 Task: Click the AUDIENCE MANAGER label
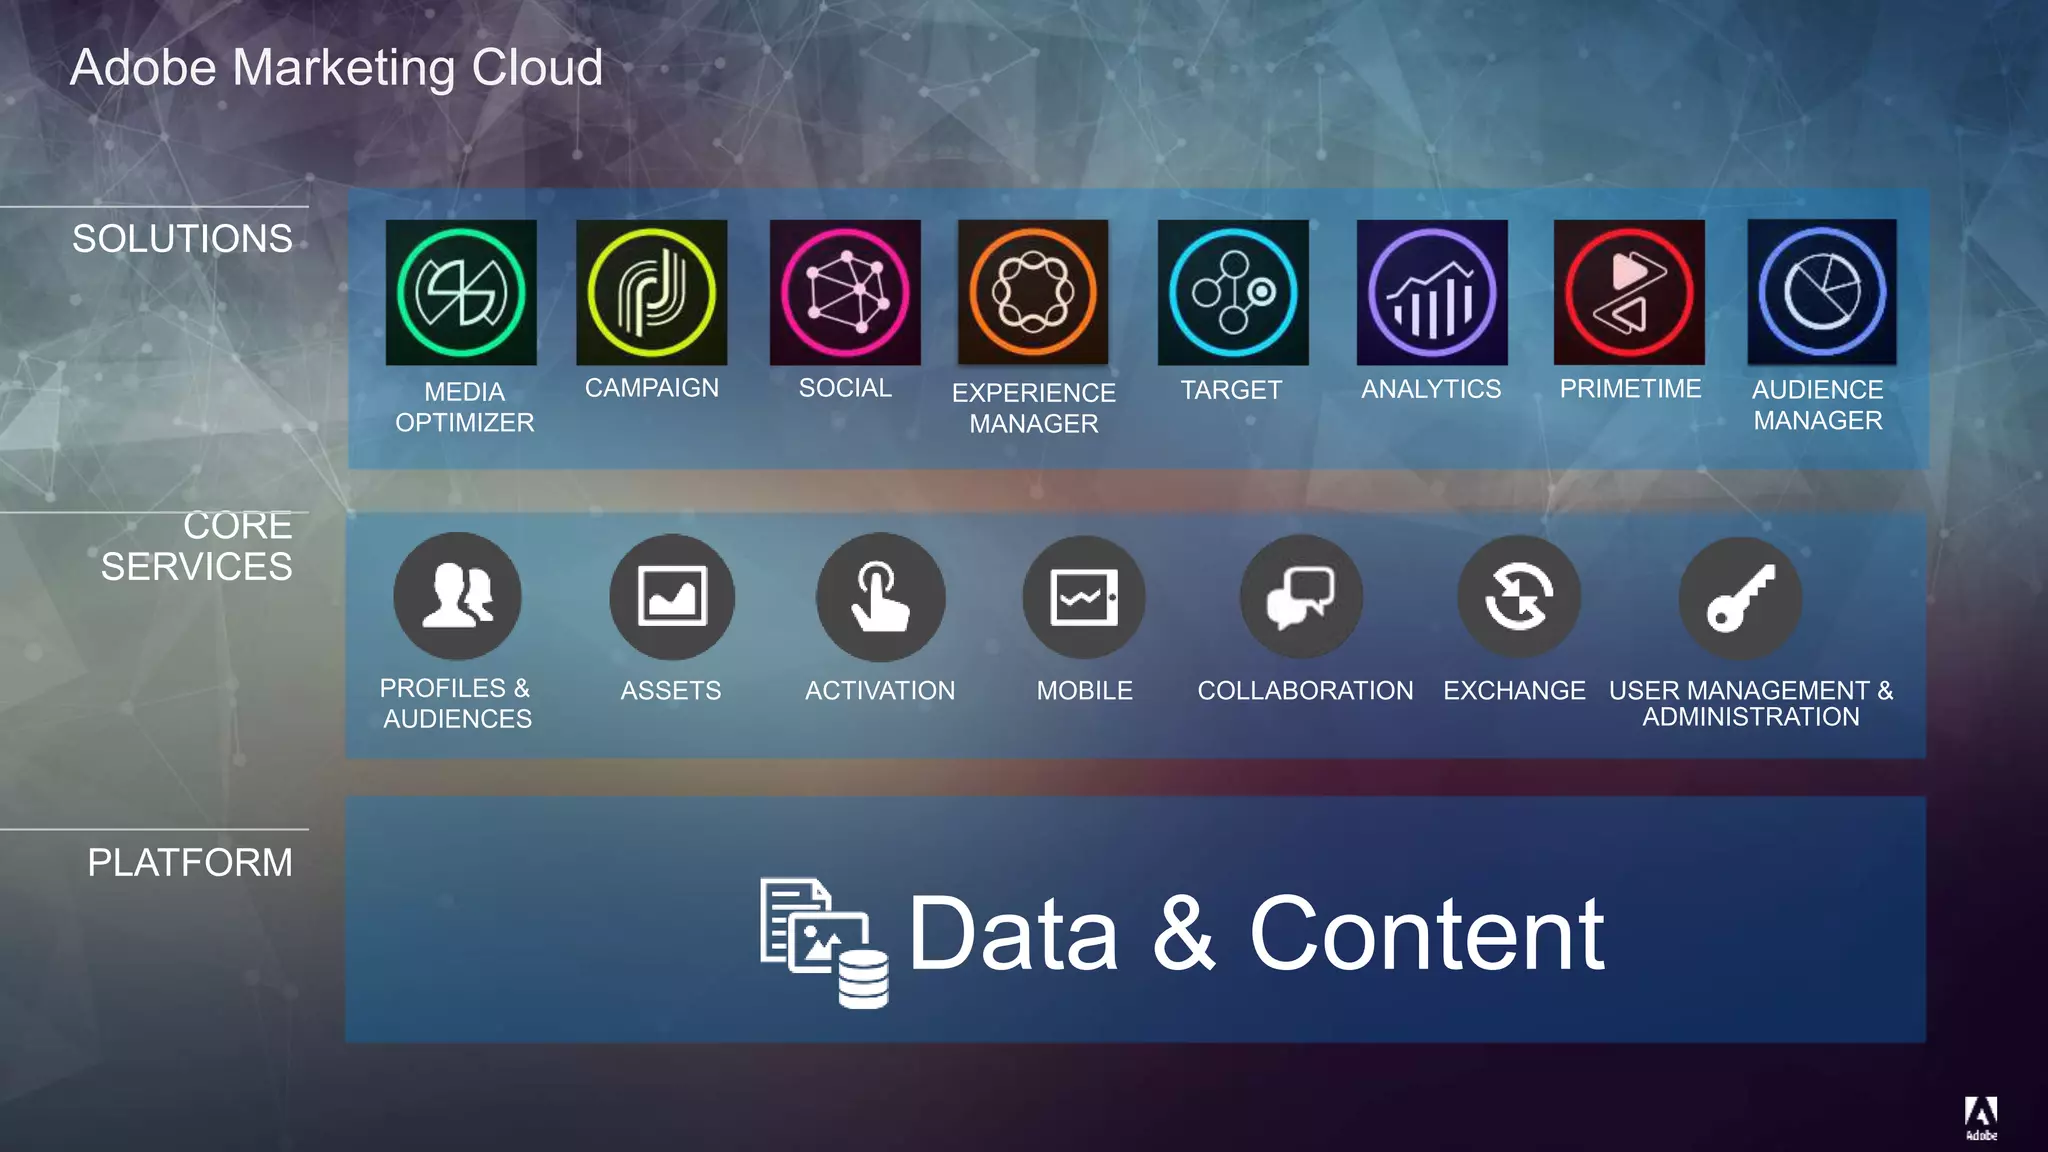pos(1818,405)
